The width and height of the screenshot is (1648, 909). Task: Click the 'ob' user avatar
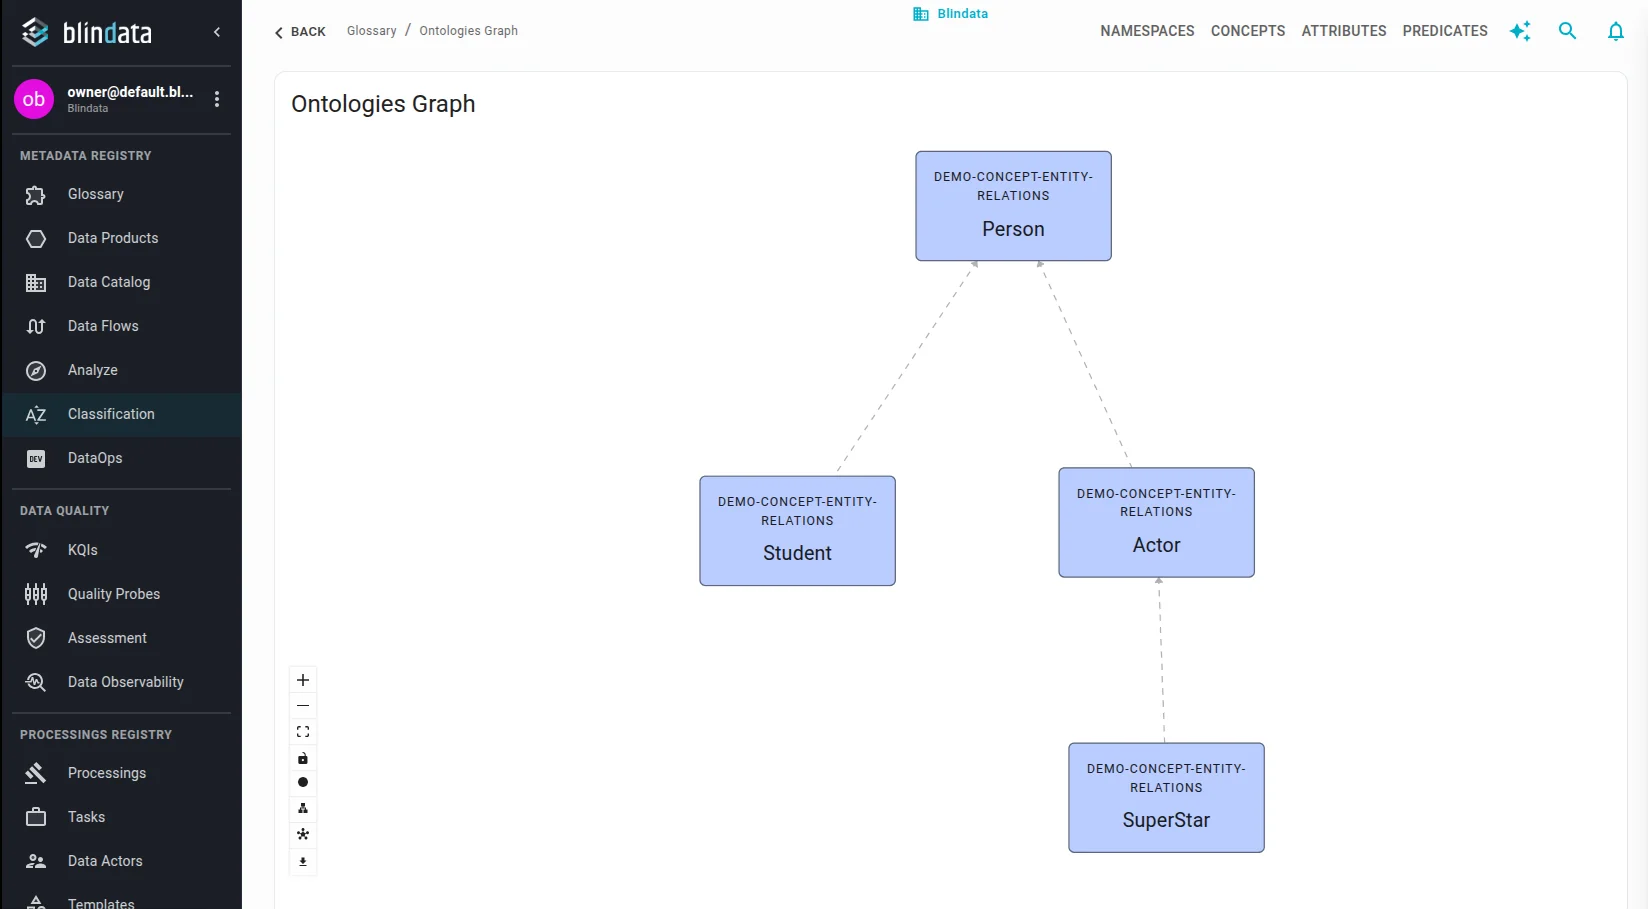coord(34,99)
